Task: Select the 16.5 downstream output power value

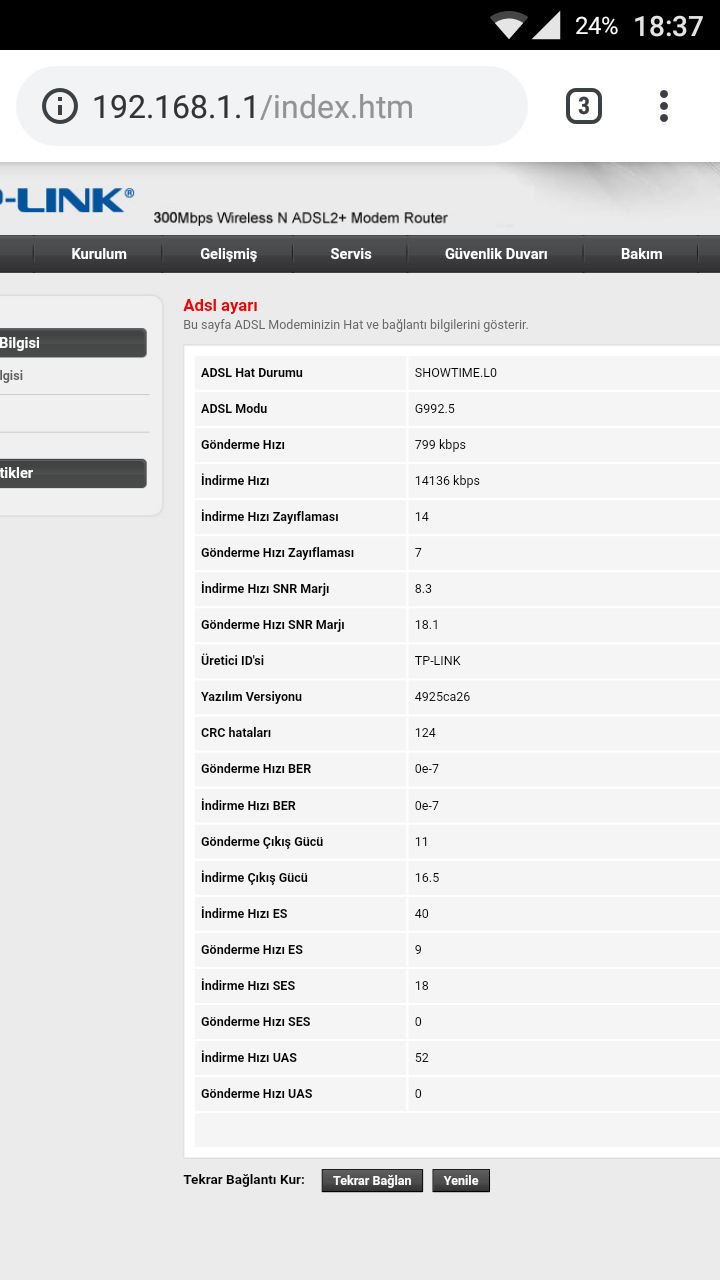Action: pyautogui.click(x=427, y=878)
